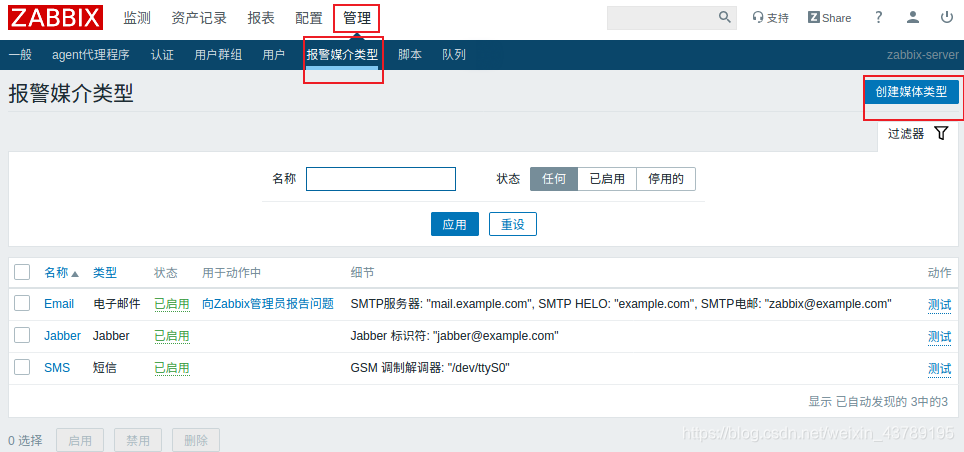Go to 用户 submenu
This screenshot has width=964, height=452.
pos(274,55)
